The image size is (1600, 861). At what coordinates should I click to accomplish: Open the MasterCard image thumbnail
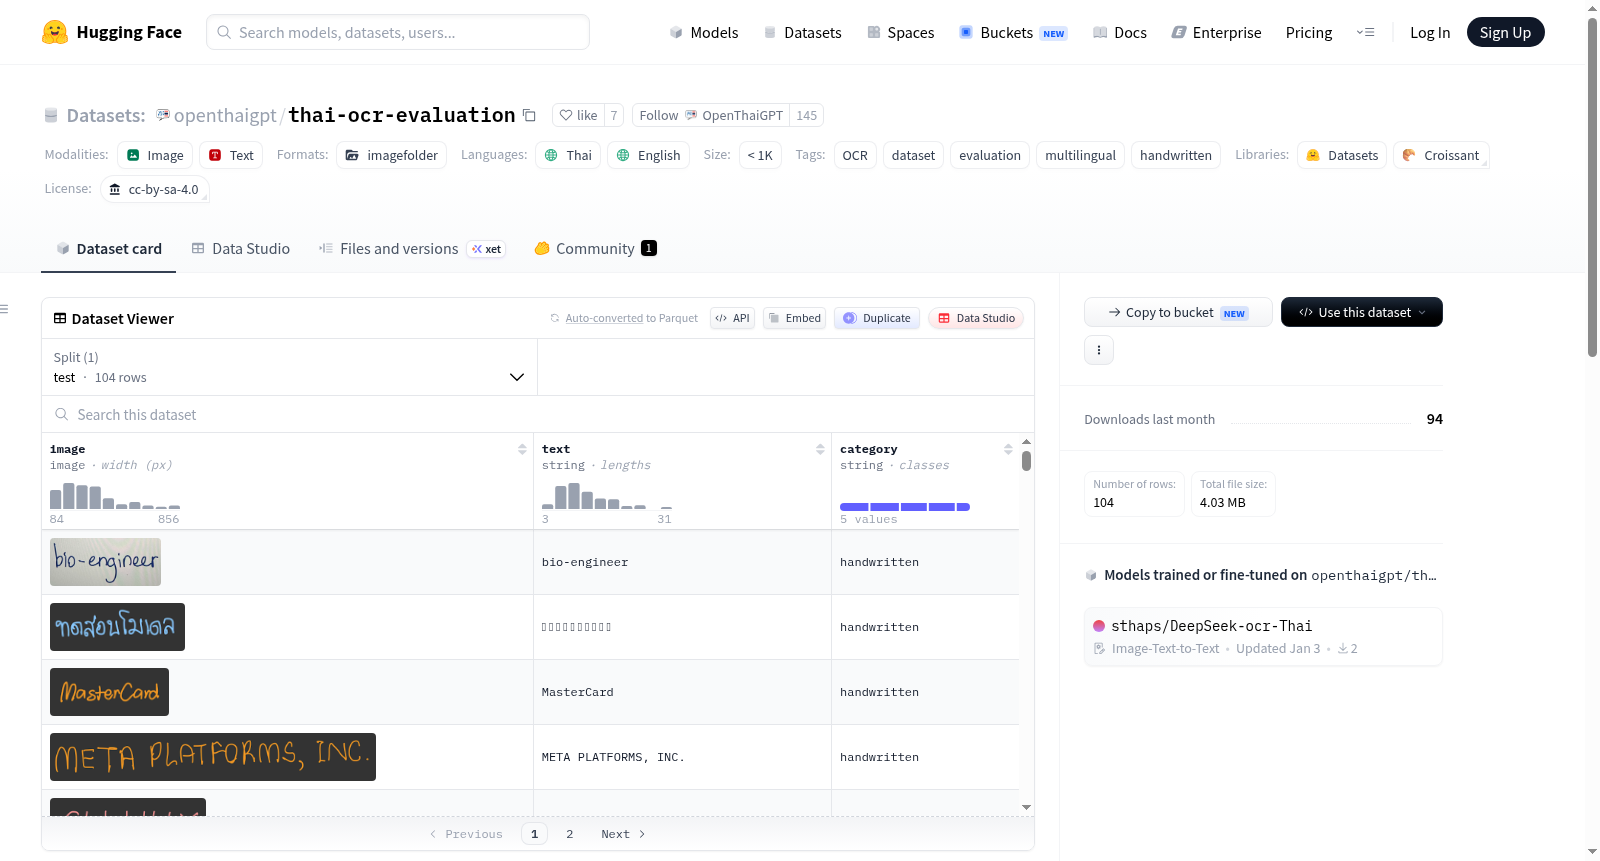pyautogui.click(x=109, y=692)
